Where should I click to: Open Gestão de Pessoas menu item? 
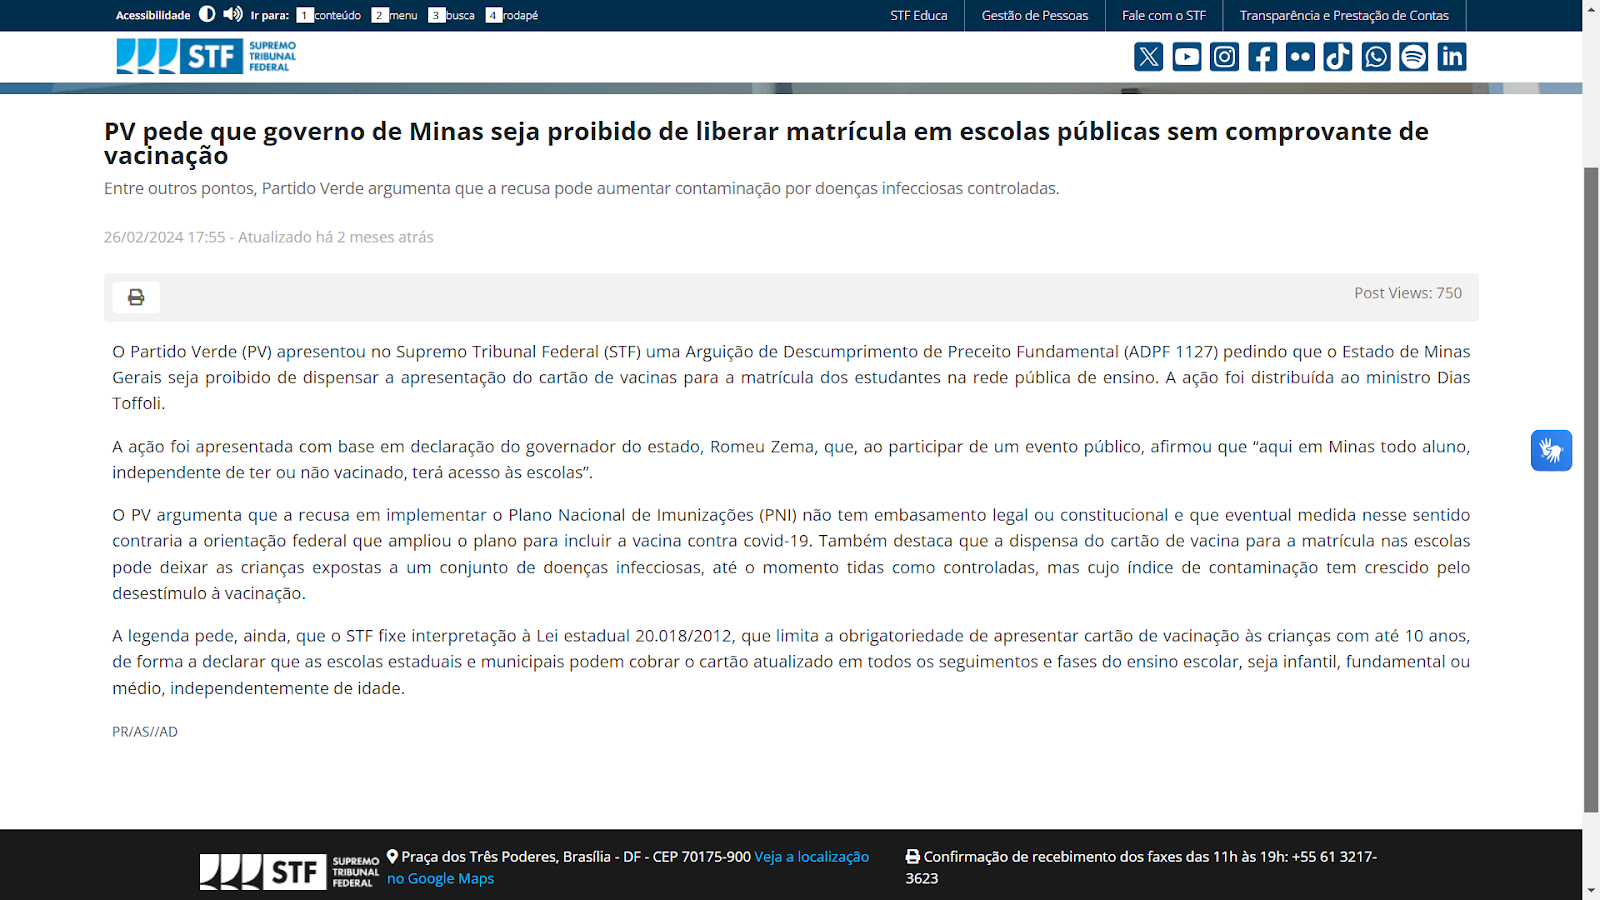[x=1035, y=15]
